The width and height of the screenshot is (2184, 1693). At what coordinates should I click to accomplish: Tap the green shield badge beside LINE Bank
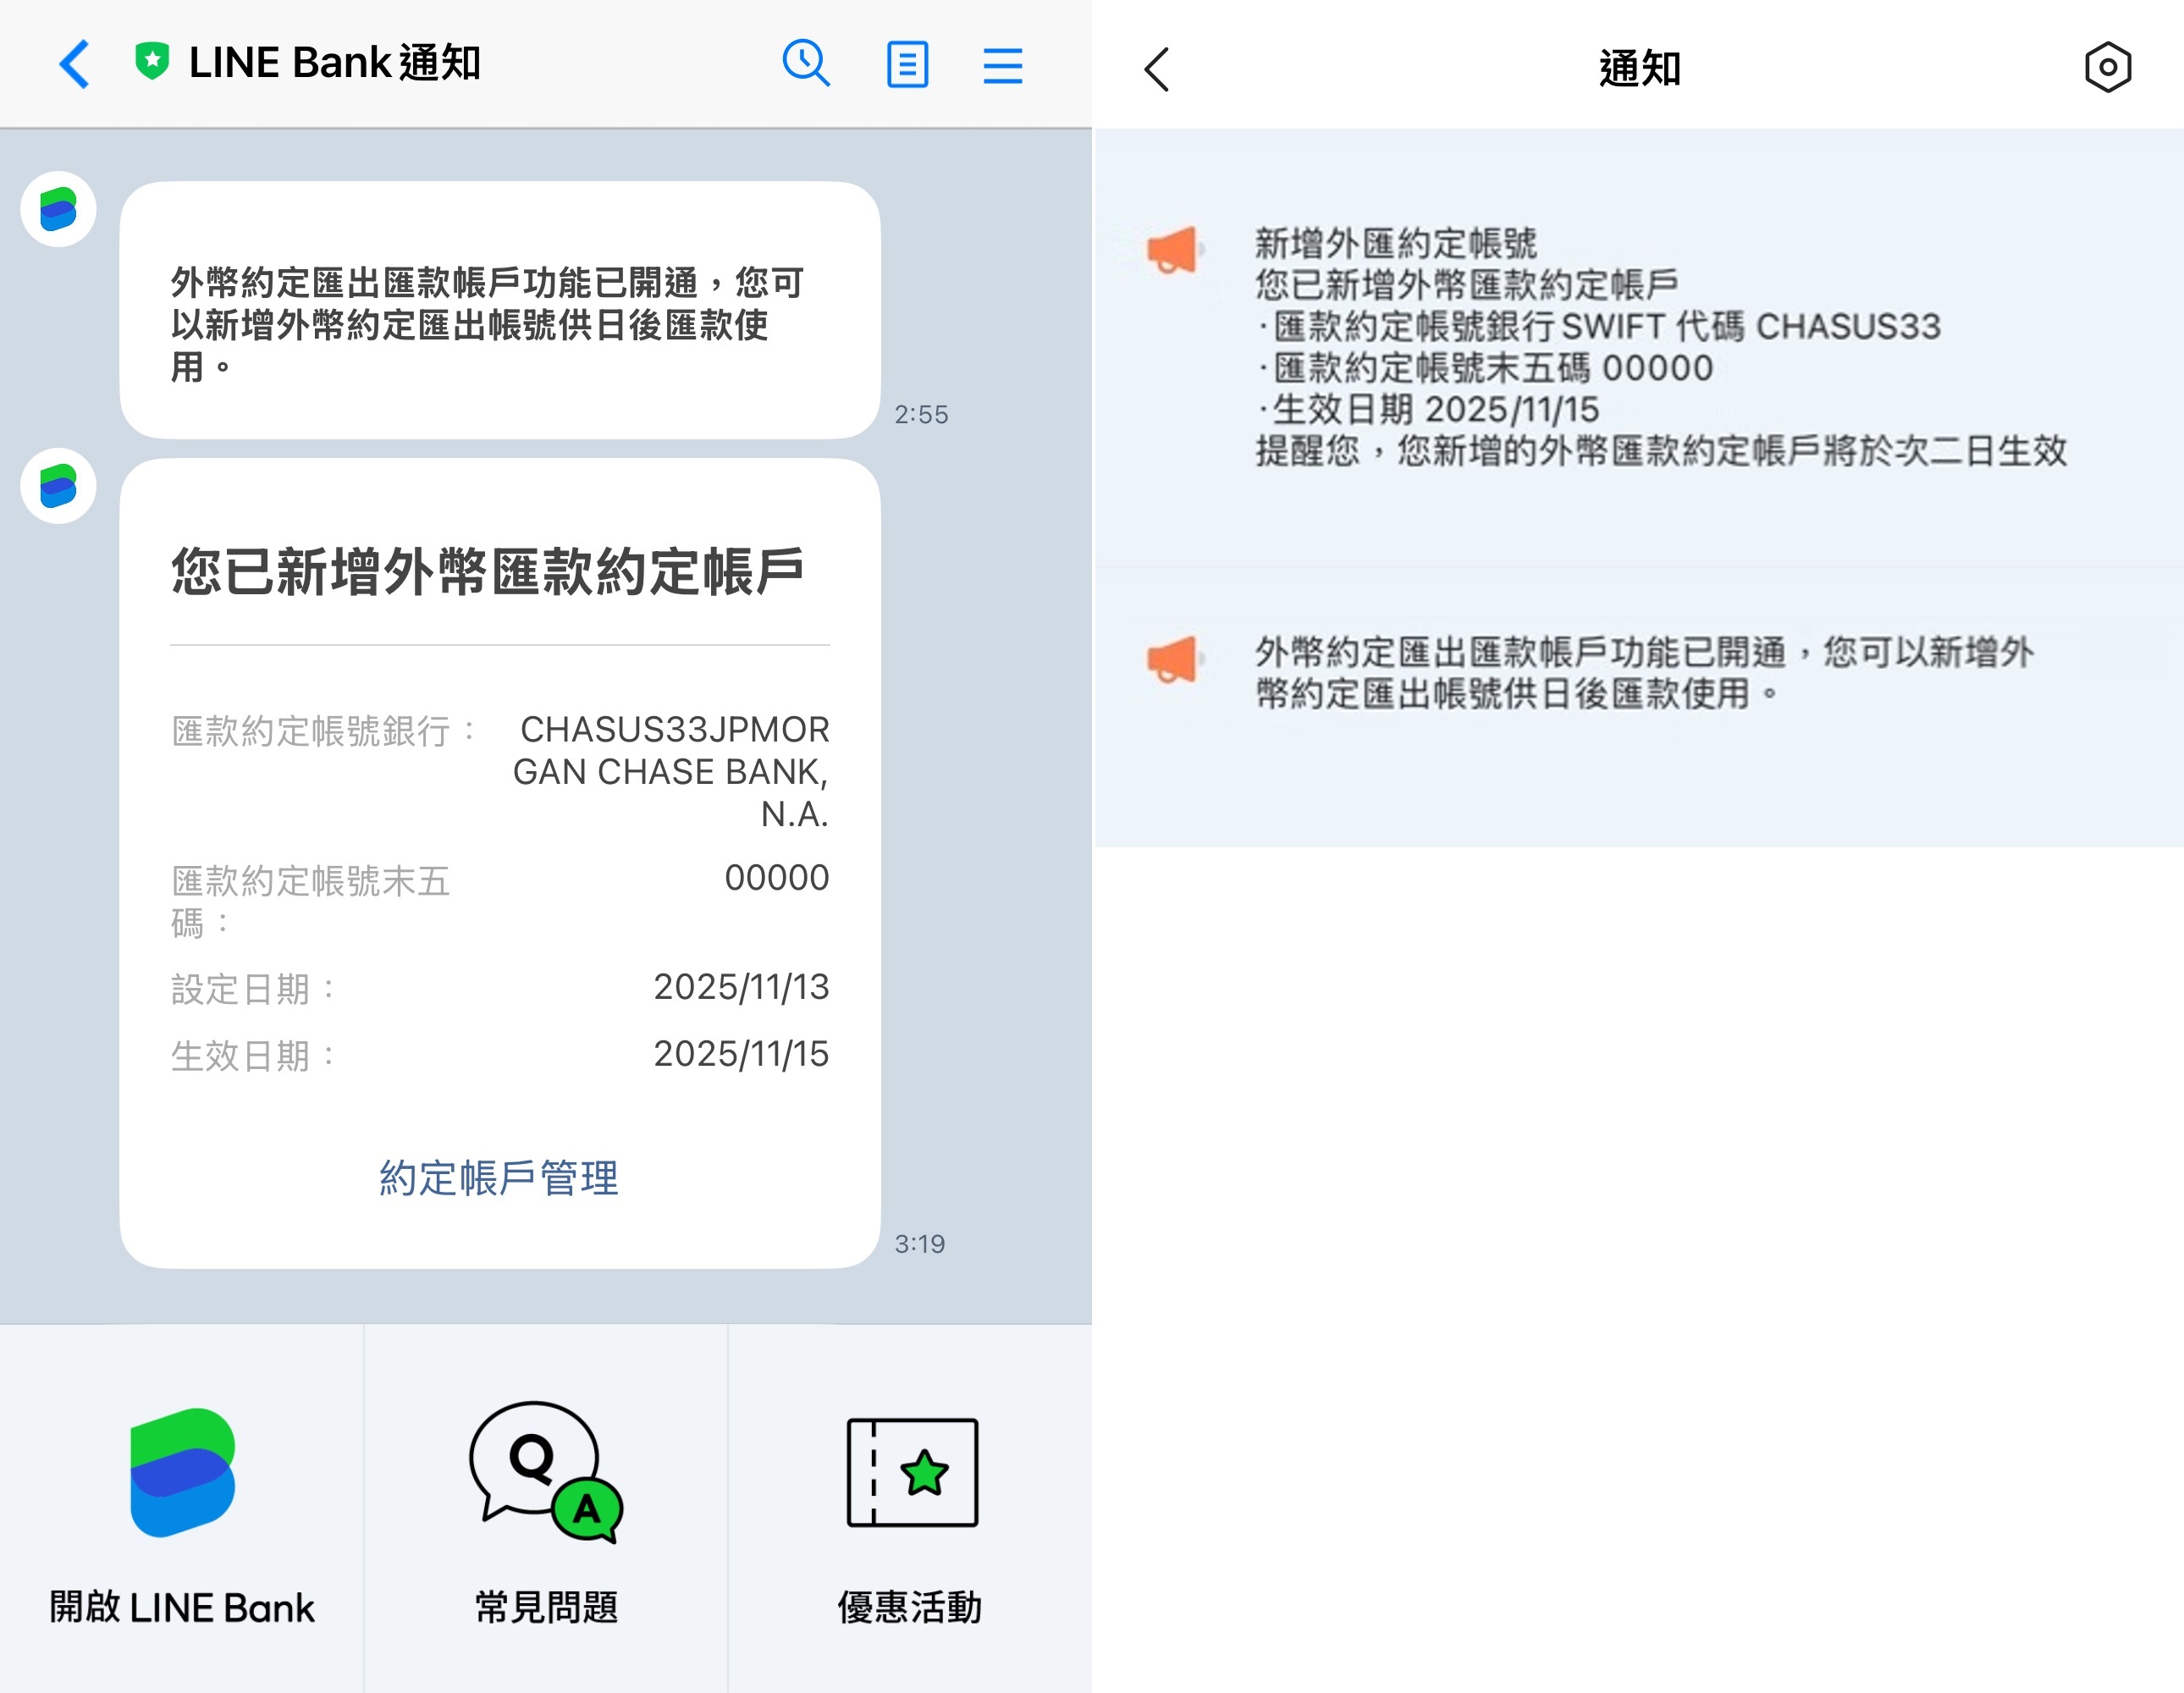click(152, 61)
